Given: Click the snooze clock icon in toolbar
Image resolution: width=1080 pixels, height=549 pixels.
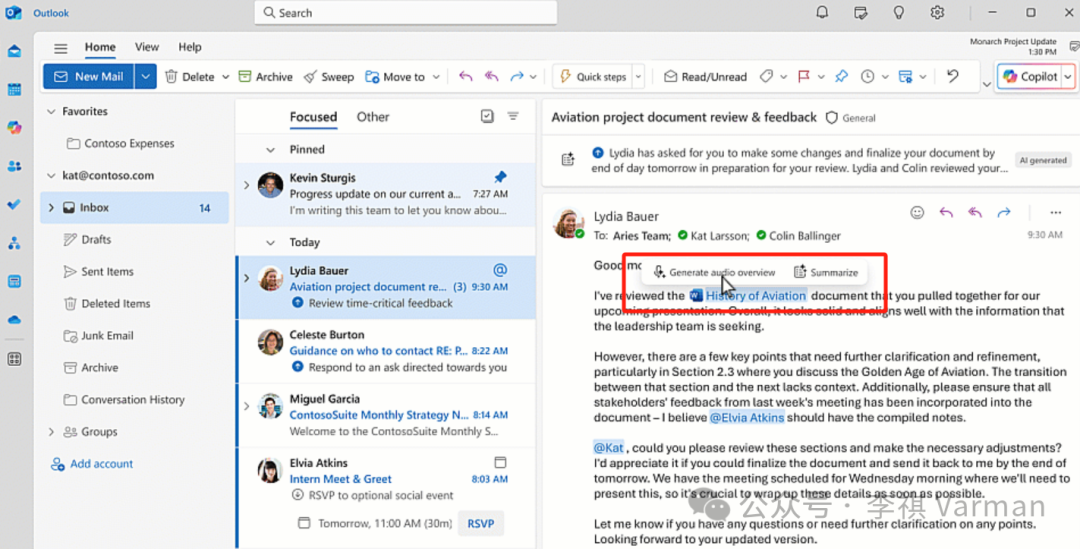Looking at the screenshot, I should coord(867,76).
